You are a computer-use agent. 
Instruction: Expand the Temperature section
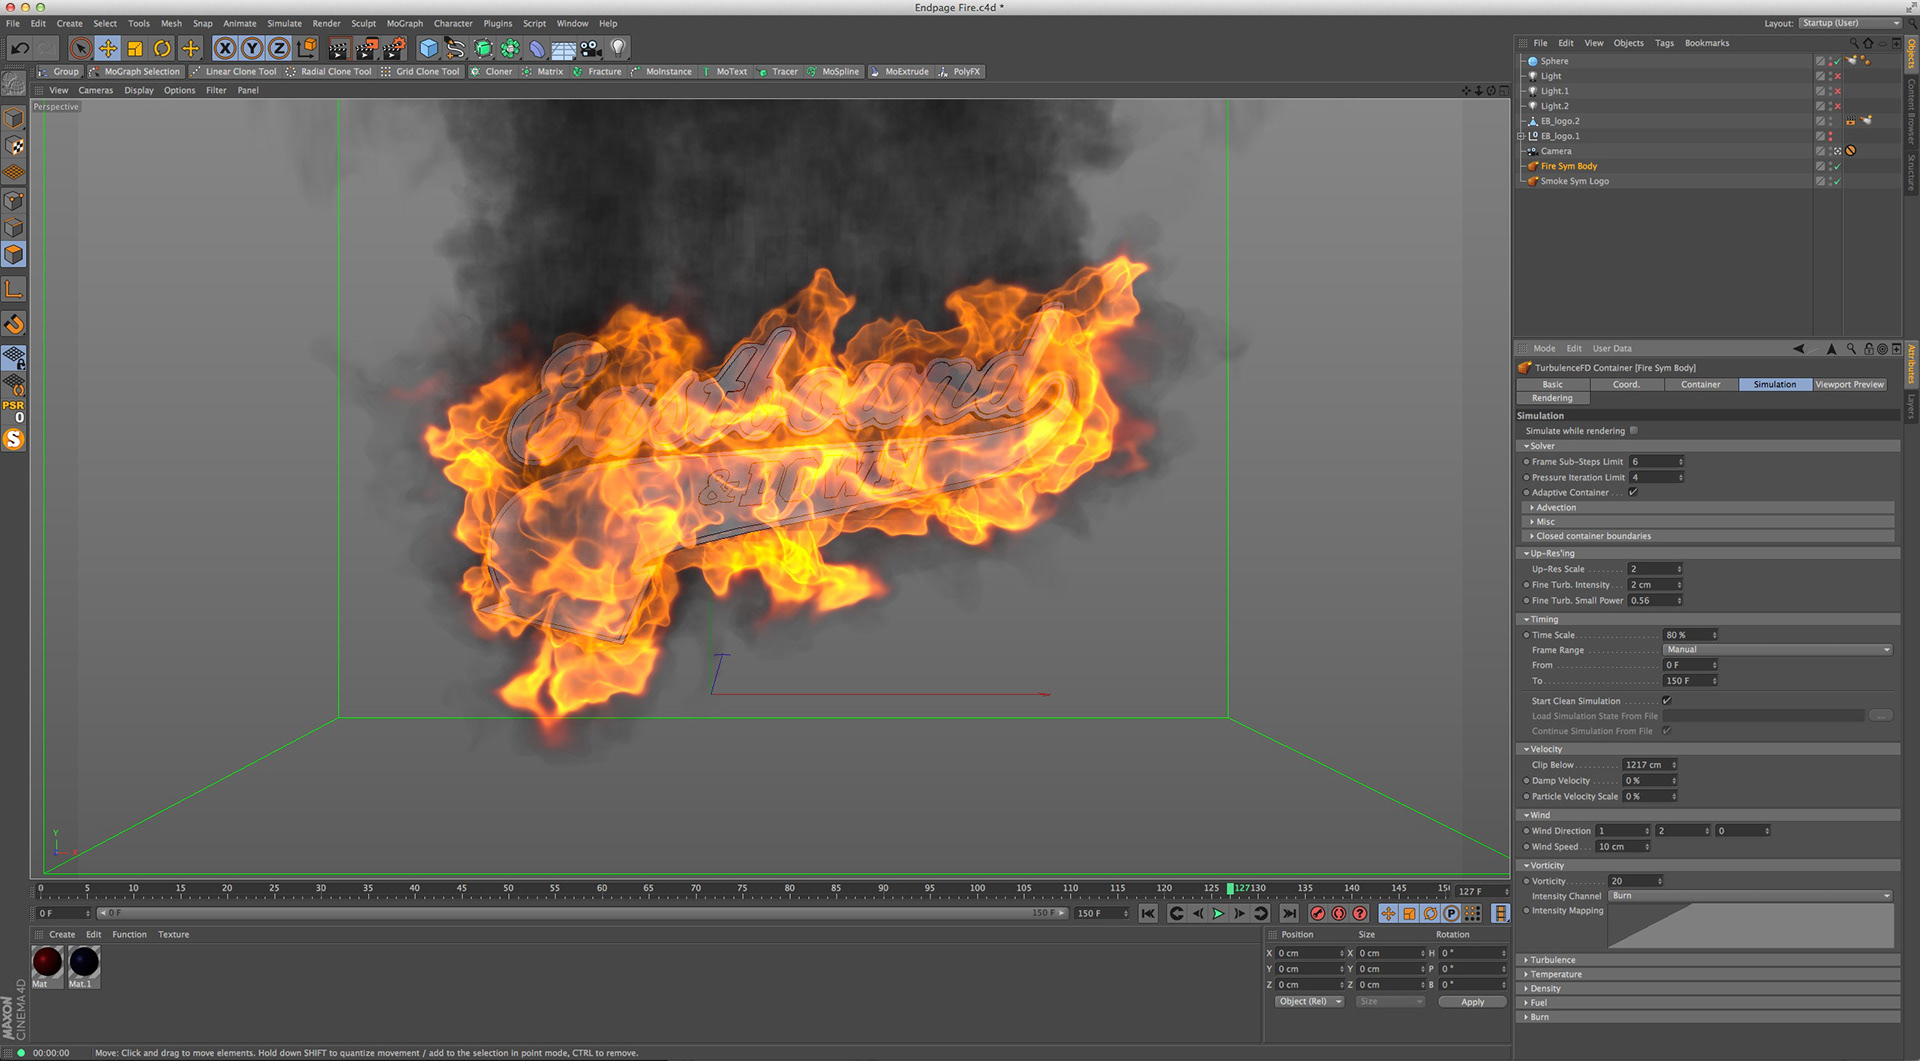coord(1708,975)
